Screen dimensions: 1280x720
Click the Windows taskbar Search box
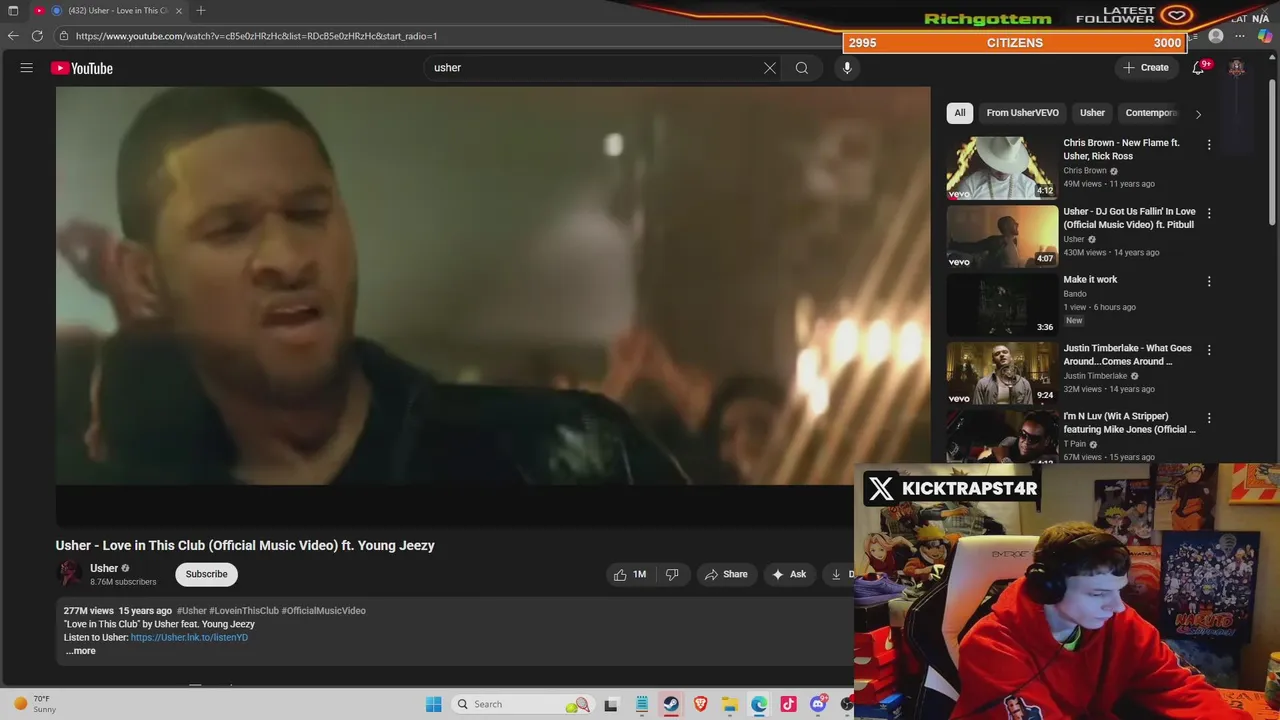point(522,704)
